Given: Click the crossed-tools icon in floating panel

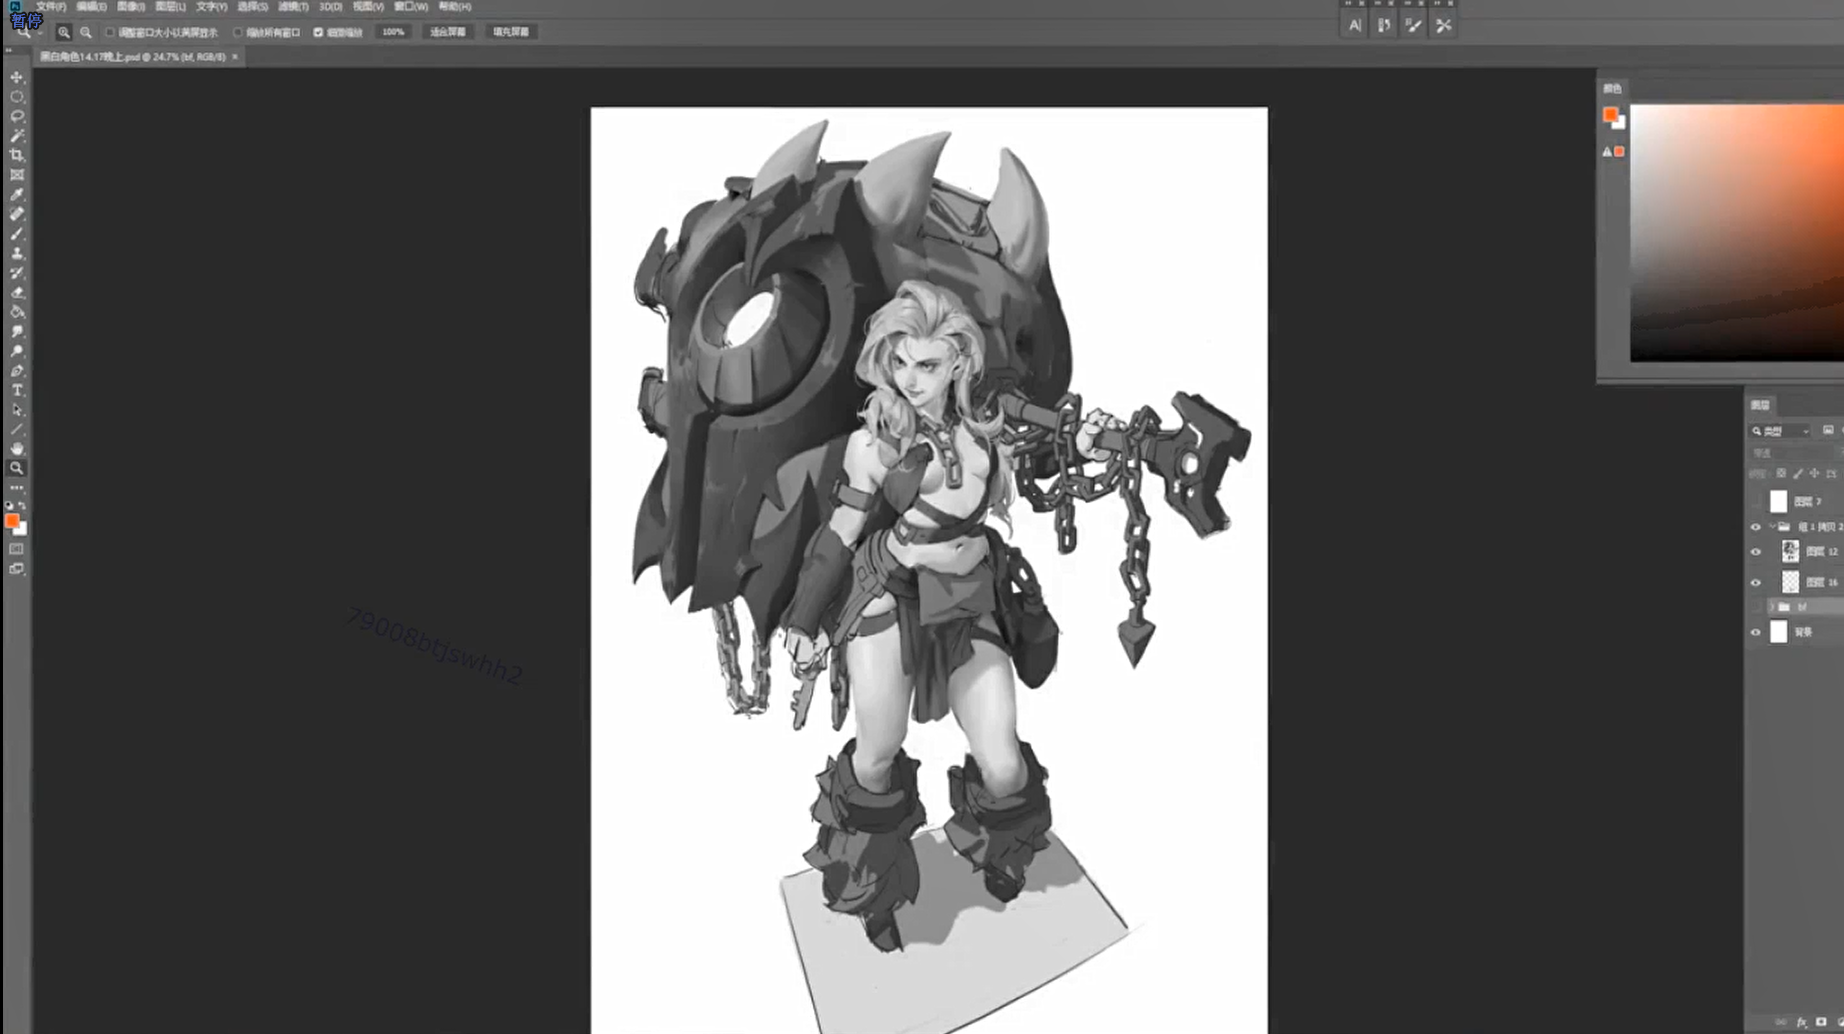Looking at the screenshot, I should point(1443,26).
